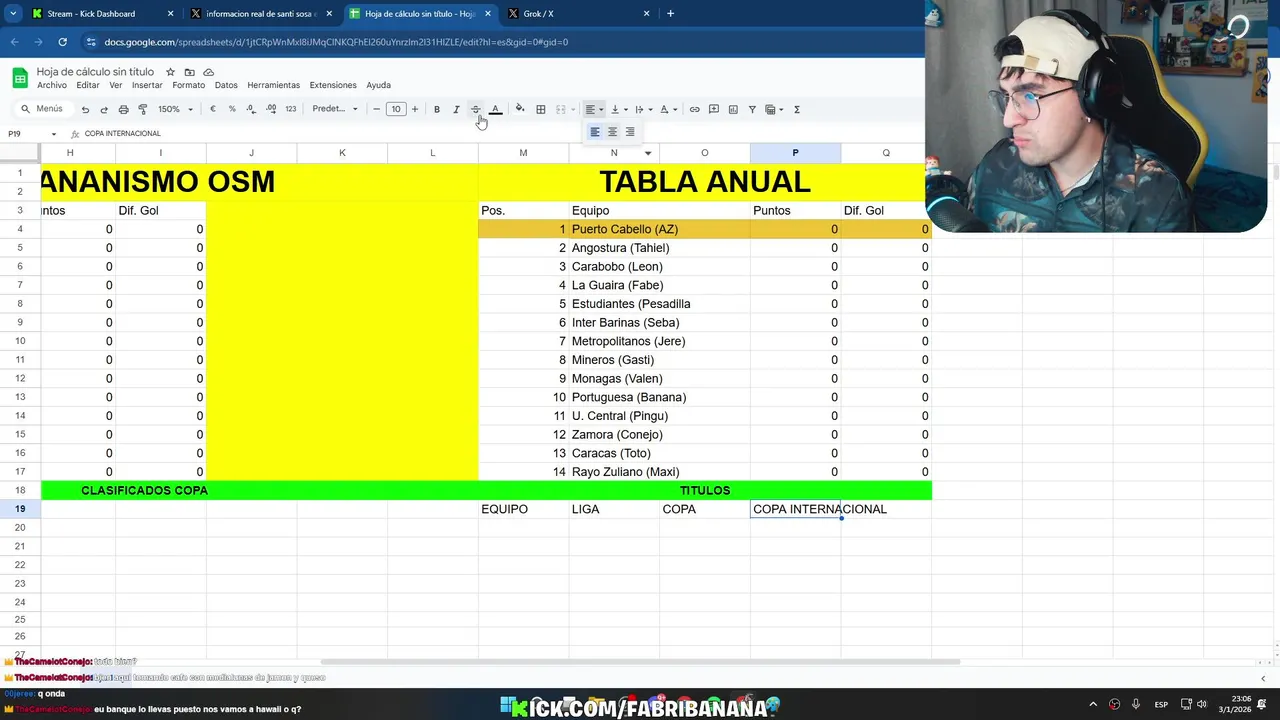Click the font size field showing 10

click(x=396, y=109)
